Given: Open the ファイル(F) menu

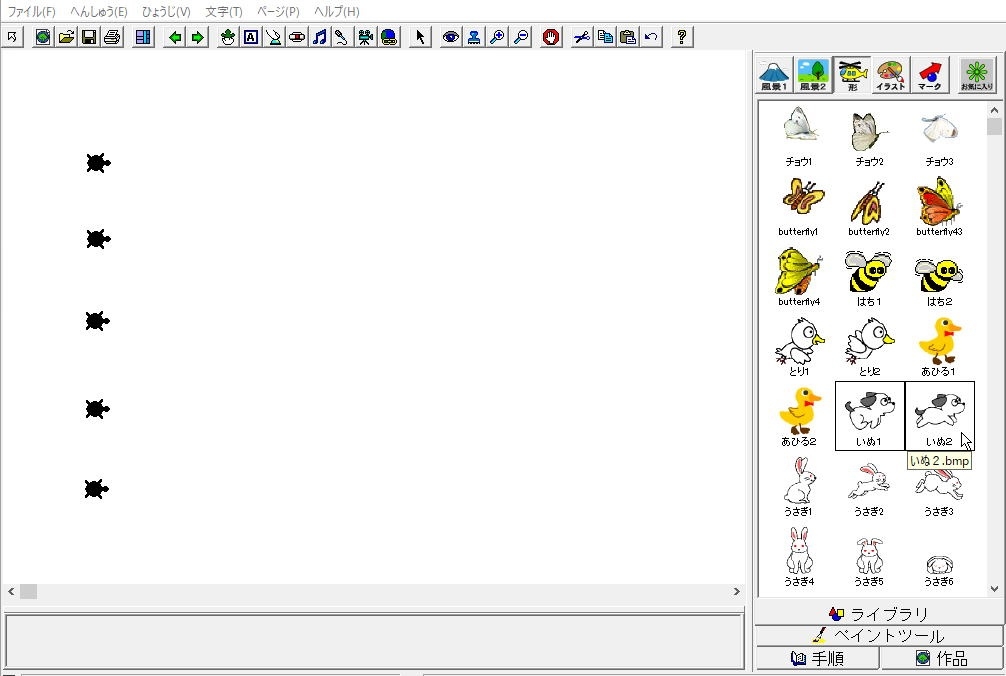Looking at the screenshot, I should coord(31,12).
